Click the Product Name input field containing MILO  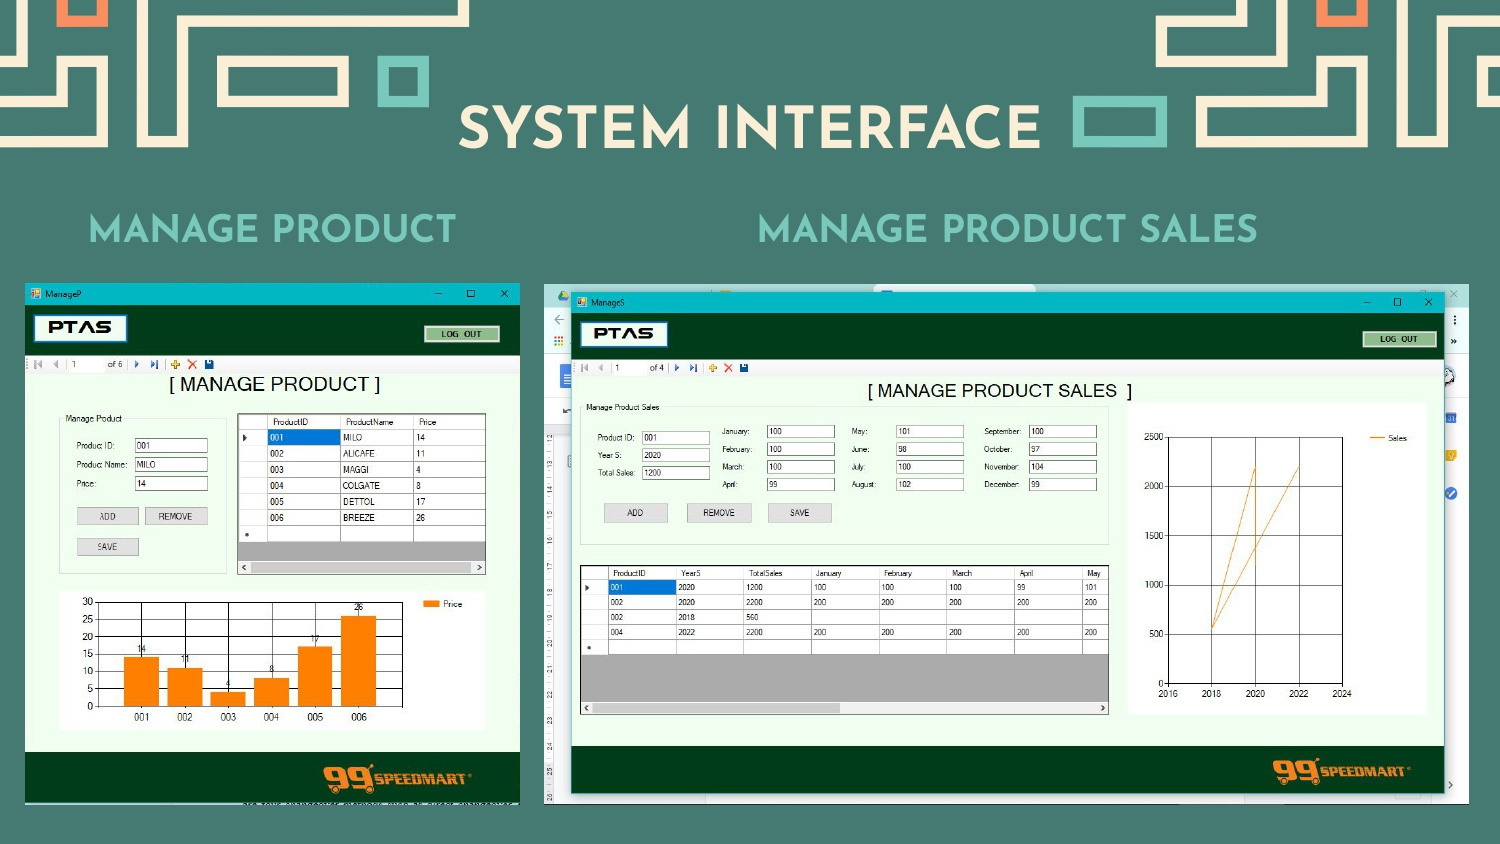[x=171, y=465]
